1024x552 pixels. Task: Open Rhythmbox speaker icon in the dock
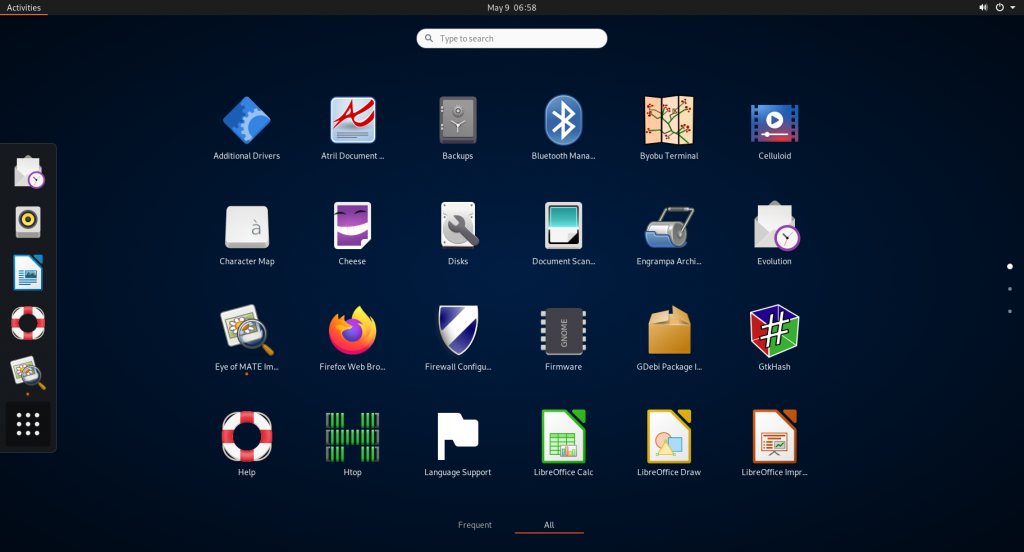28,222
